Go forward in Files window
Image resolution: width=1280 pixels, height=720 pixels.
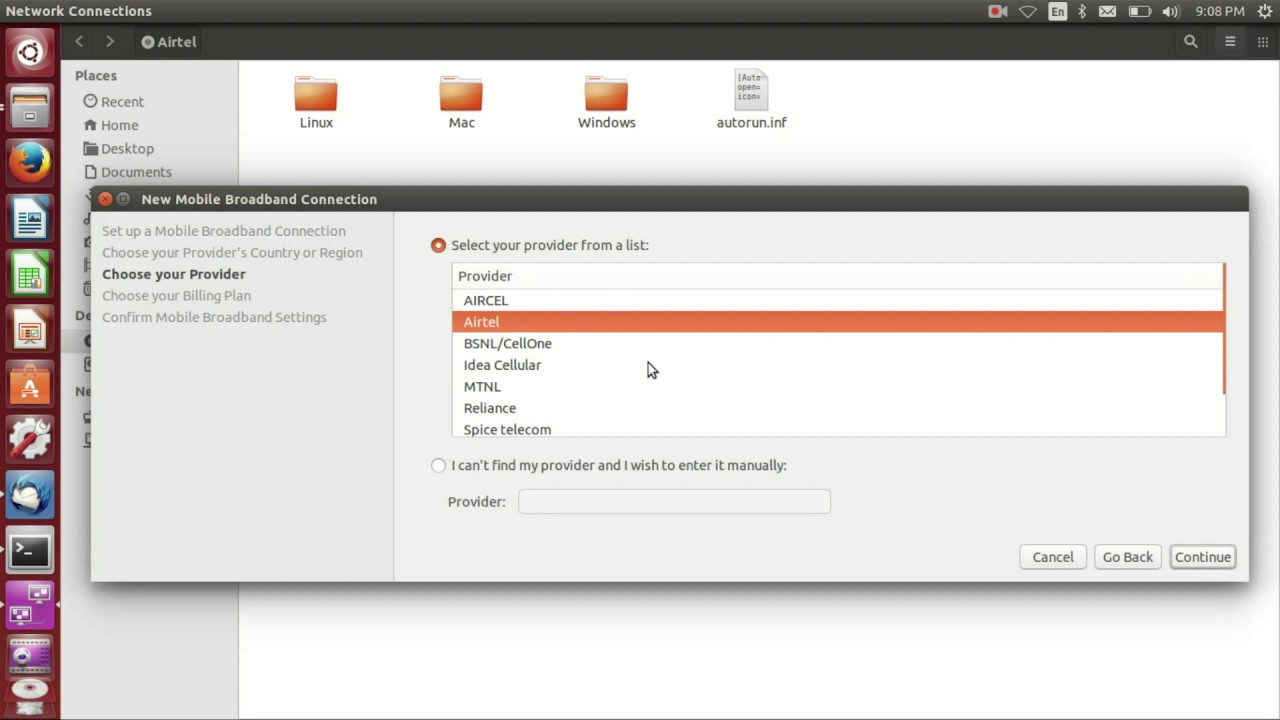(110, 42)
